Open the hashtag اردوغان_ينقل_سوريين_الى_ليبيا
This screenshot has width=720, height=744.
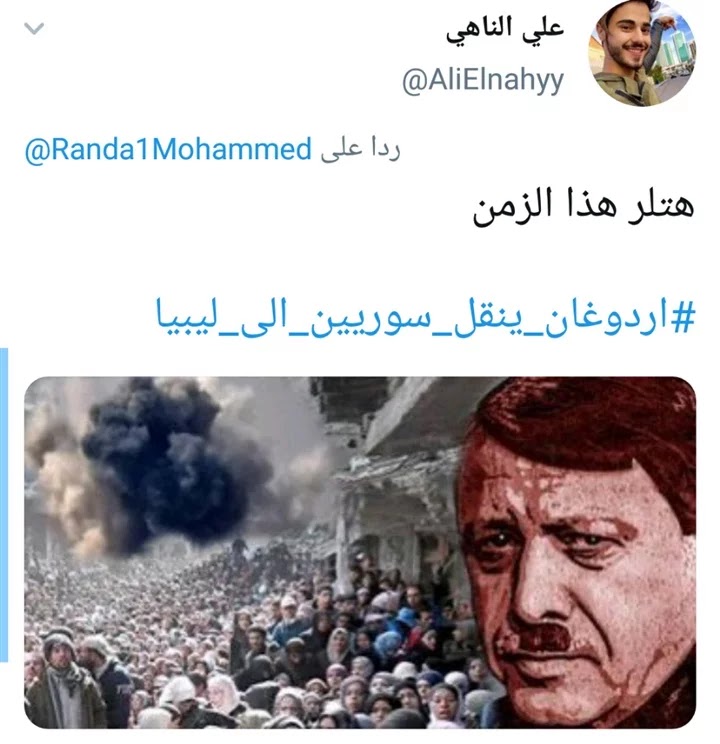425,316
